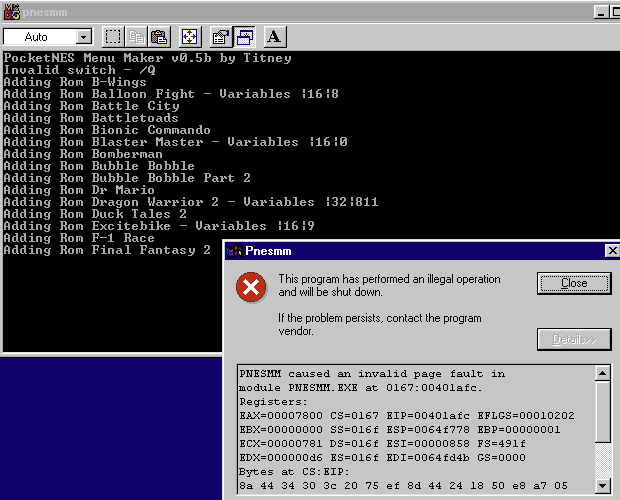620x500 pixels.
Task: Open the Auto font size dropdown arrow
Action: [x=83, y=37]
